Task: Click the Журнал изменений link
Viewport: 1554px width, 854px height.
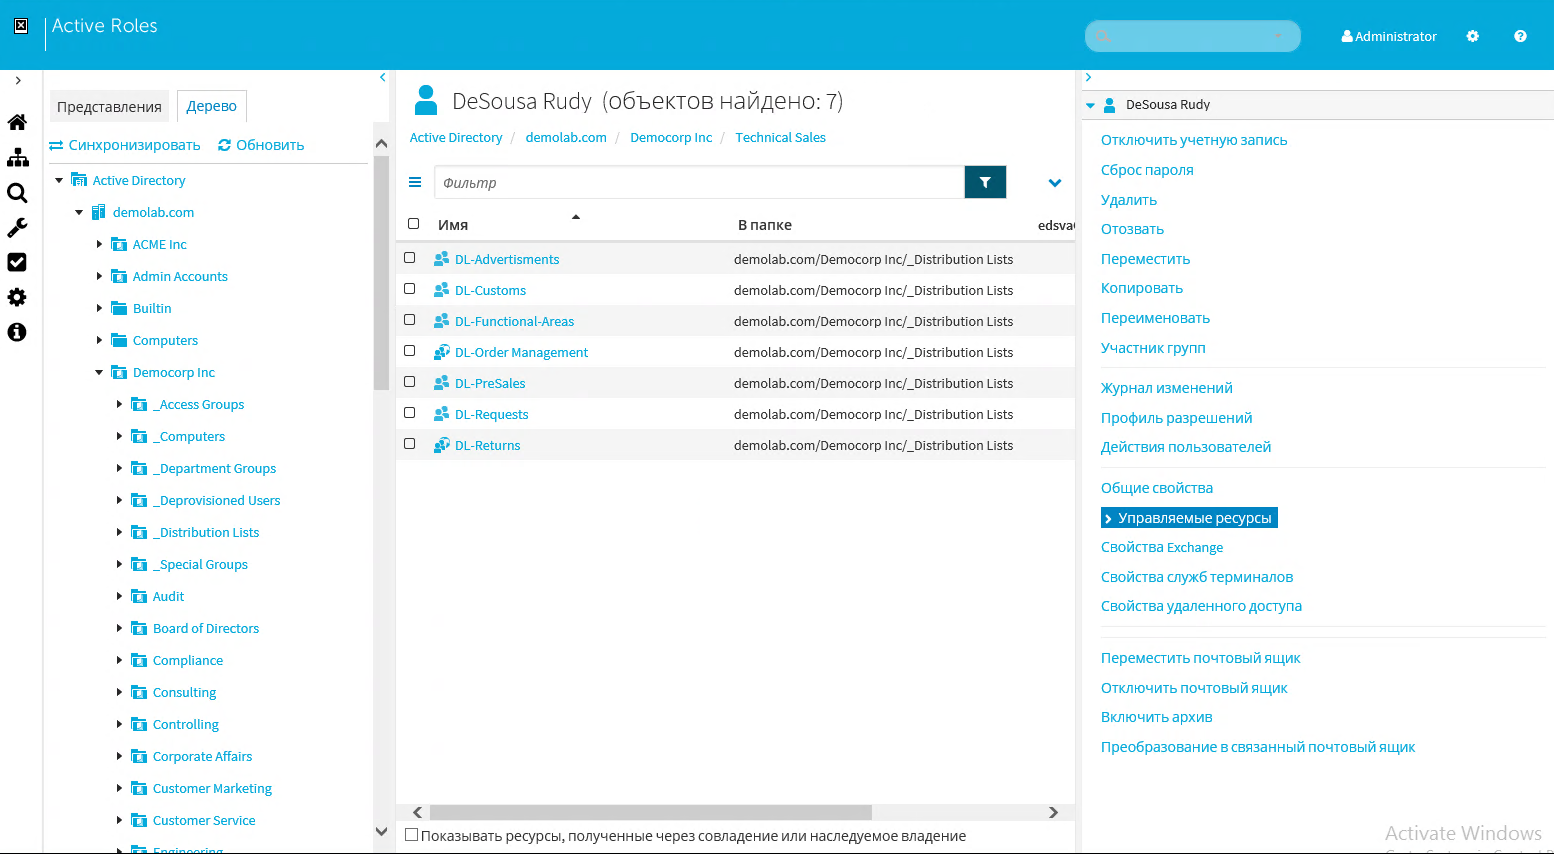Action: (1167, 388)
